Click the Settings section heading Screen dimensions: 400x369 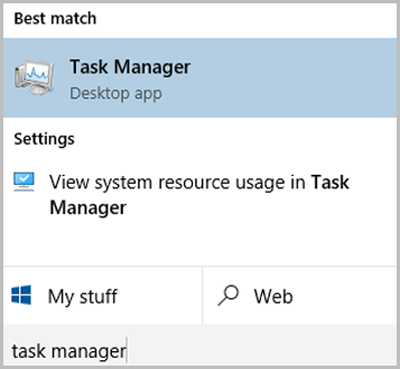44,139
